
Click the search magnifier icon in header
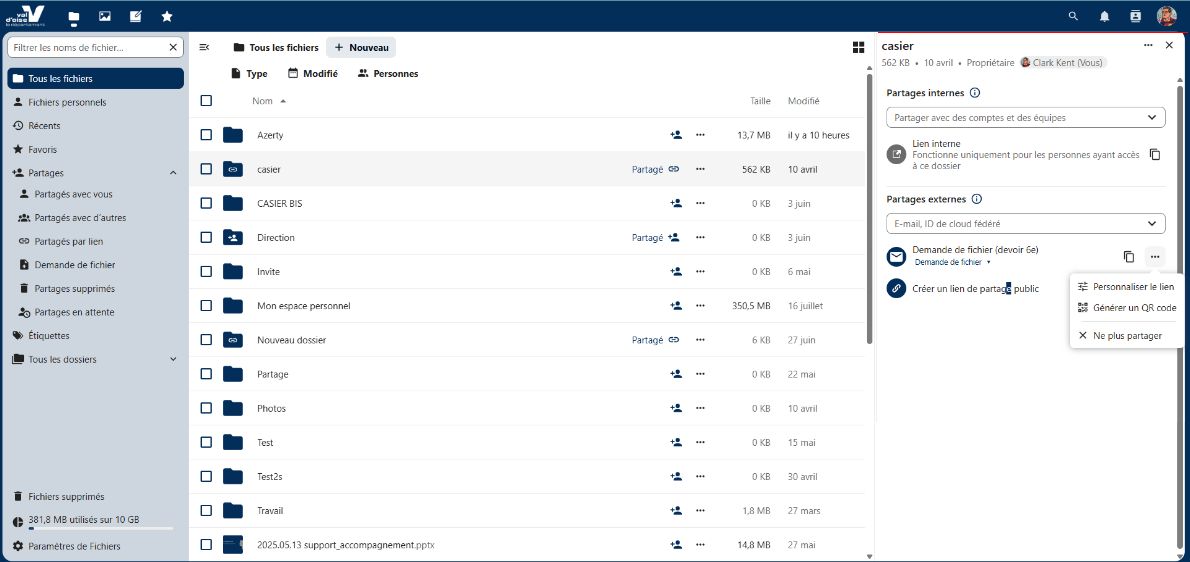1073,16
